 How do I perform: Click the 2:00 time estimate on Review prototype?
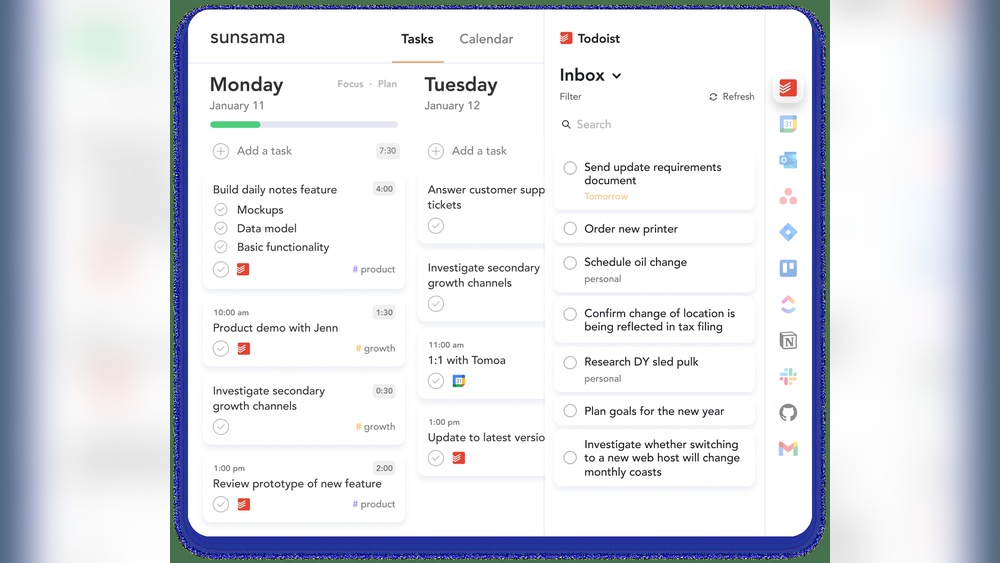click(x=385, y=468)
